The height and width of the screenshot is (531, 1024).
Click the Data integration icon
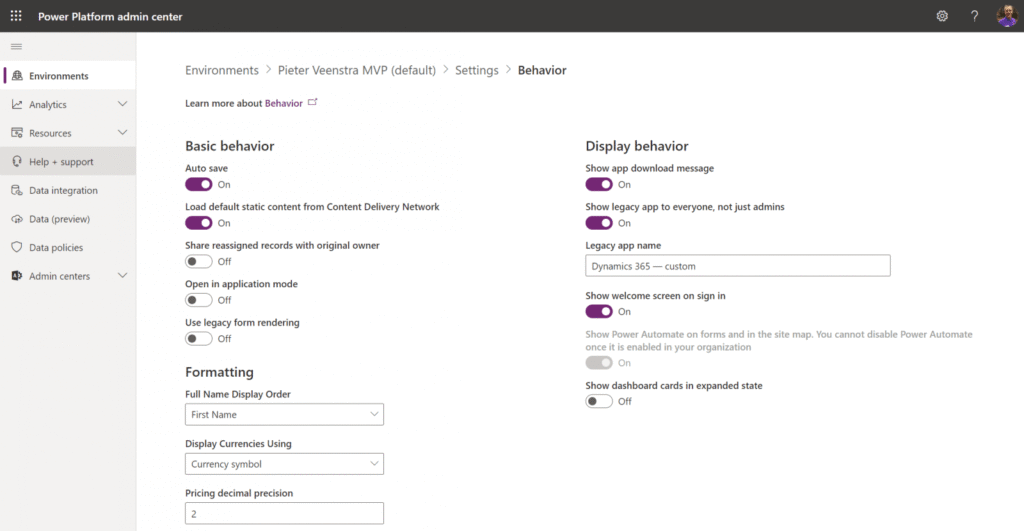point(17,190)
